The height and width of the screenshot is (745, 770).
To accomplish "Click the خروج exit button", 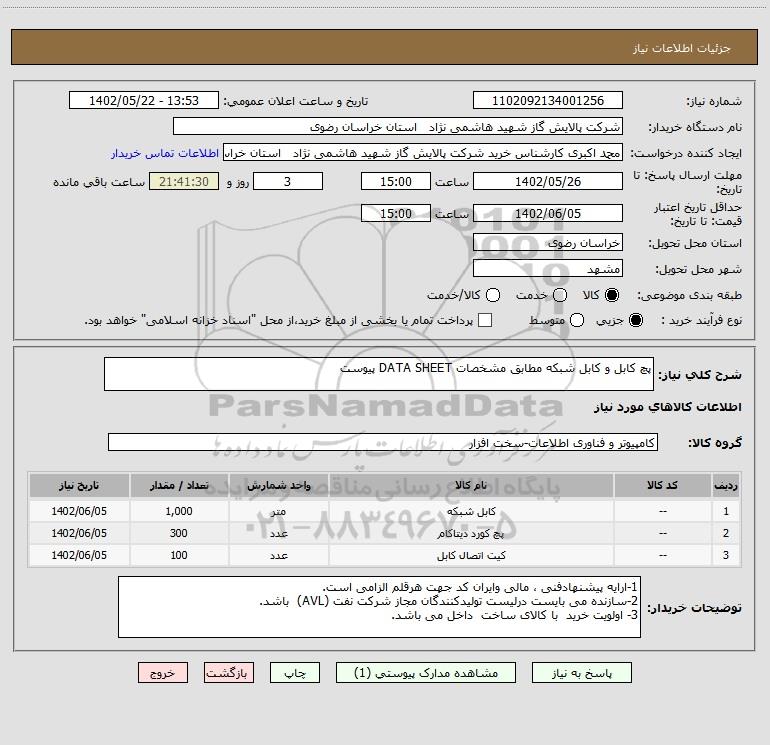I will click(x=163, y=673).
